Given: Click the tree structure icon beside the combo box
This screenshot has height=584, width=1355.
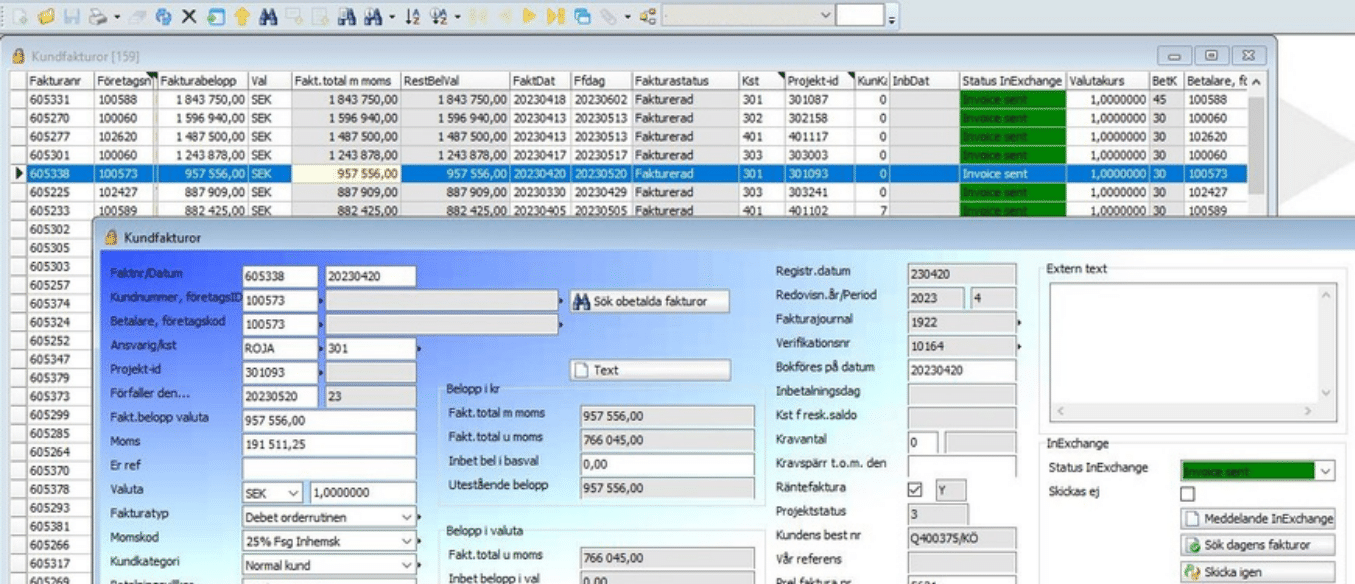Looking at the screenshot, I should (647, 16).
